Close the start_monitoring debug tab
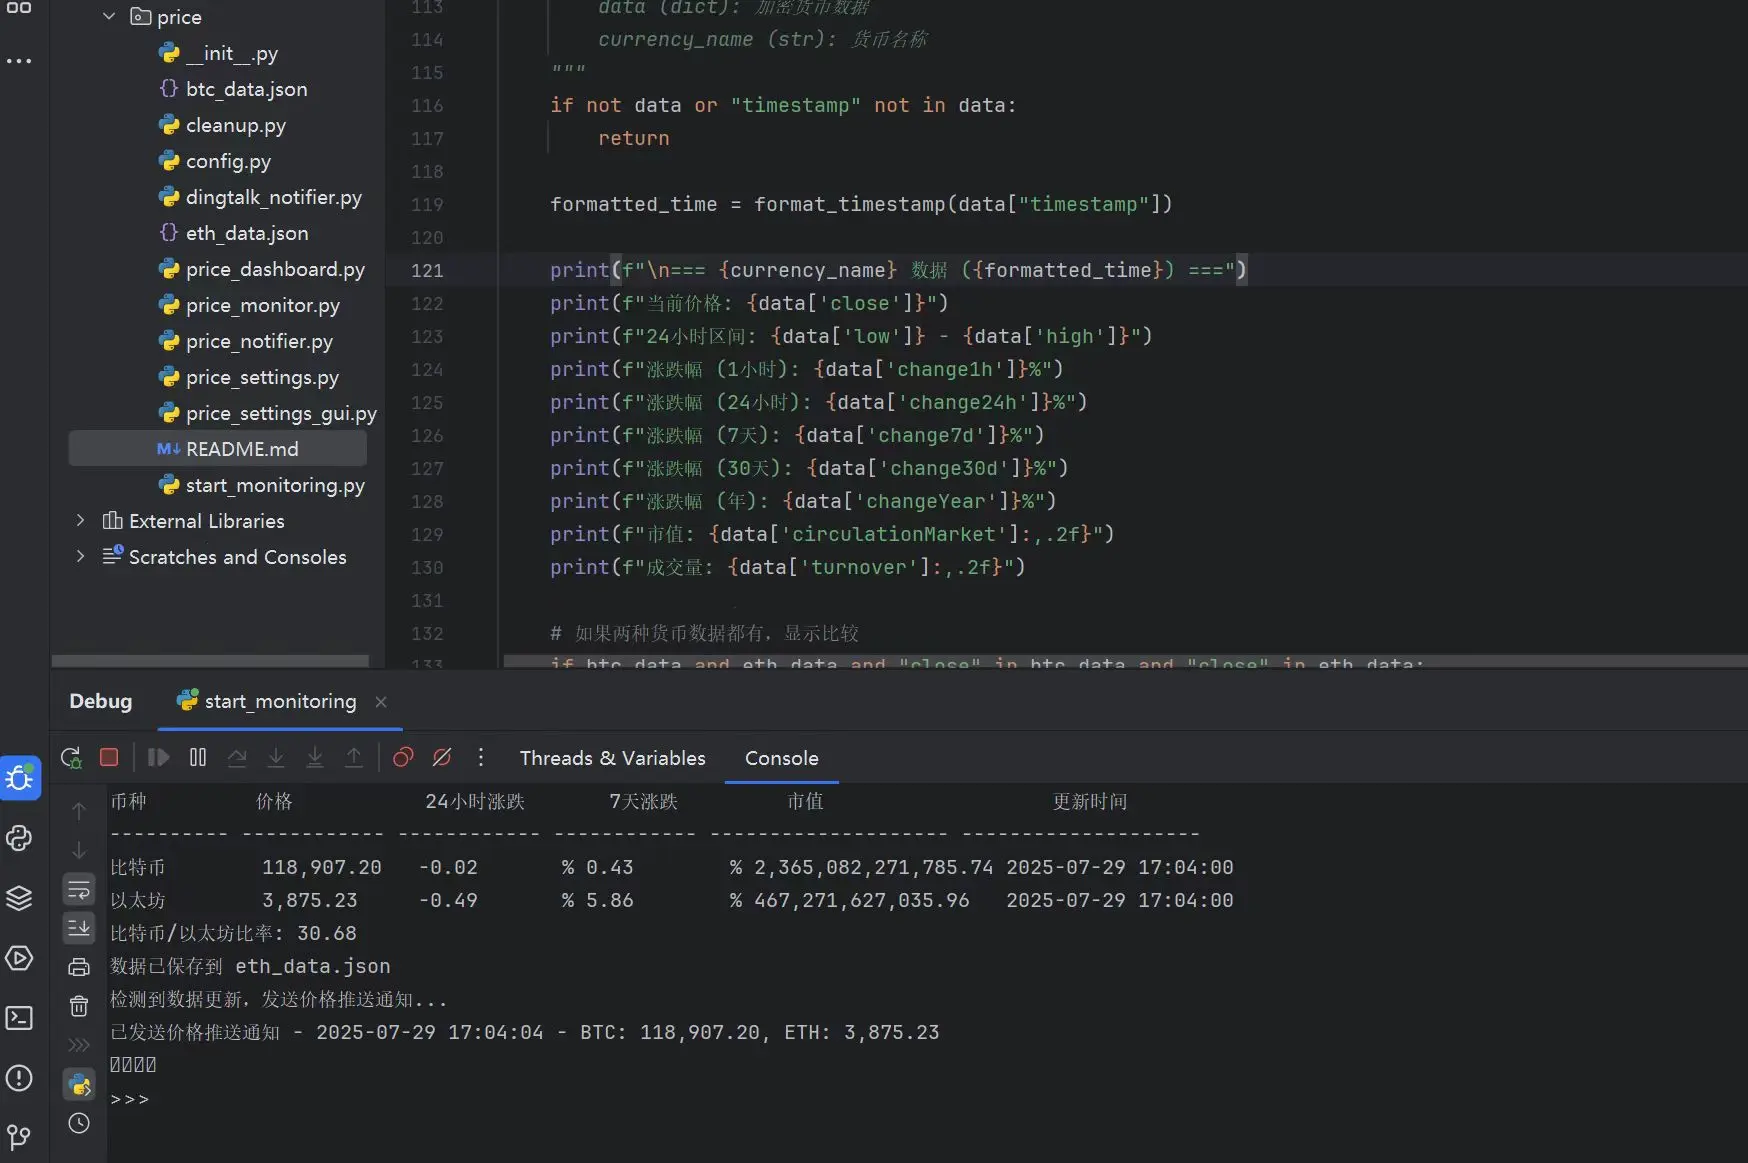 coord(381,702)
